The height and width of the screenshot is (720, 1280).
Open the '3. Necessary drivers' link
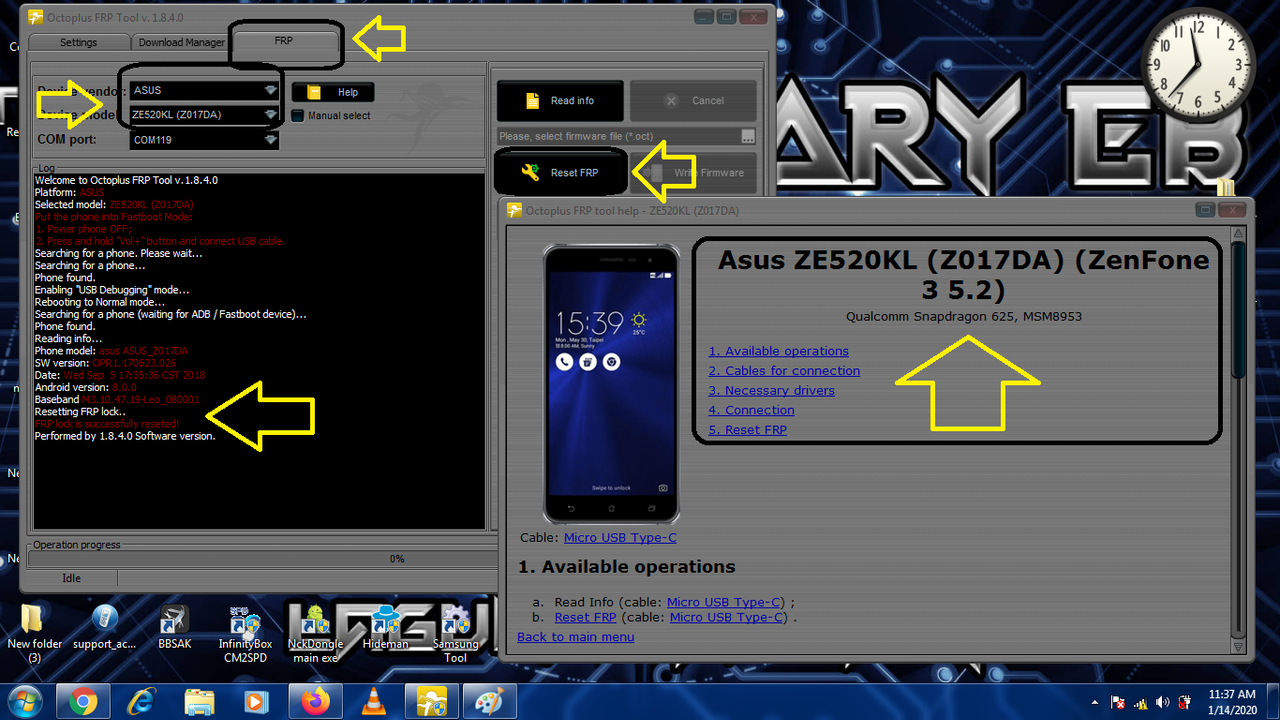(772, 391)
